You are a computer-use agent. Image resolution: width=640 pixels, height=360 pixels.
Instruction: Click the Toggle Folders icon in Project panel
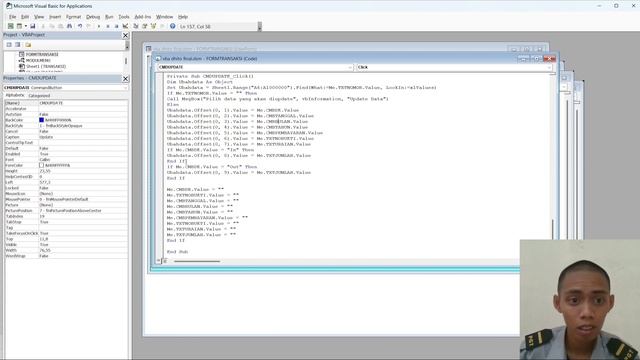pyautogui.click(x=28, y=44)
